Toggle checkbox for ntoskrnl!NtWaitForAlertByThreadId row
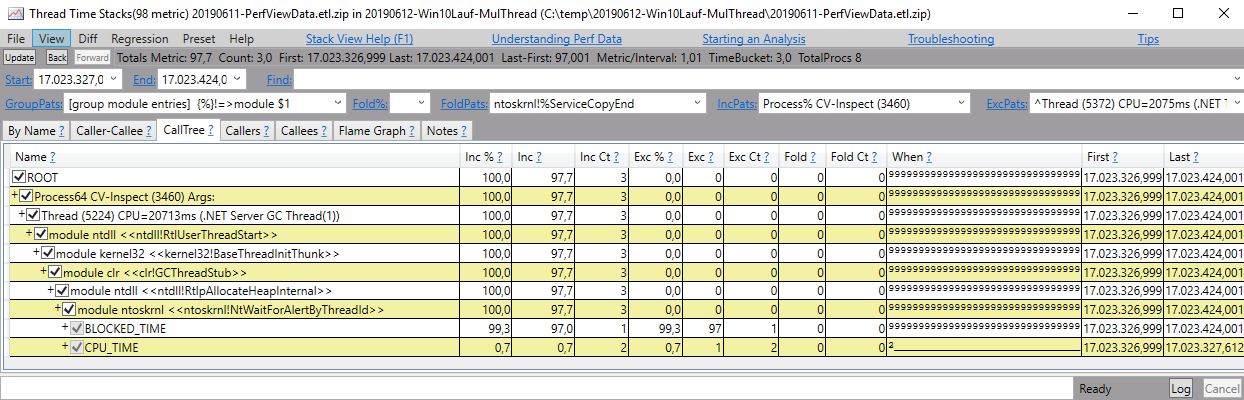 pos(70,309)
